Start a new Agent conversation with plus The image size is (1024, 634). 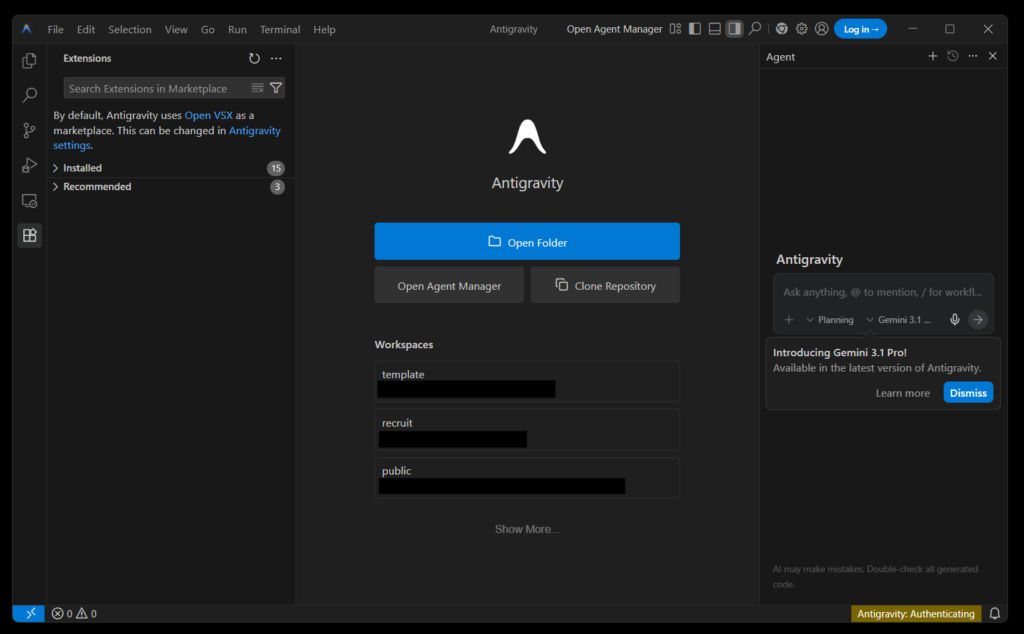(933, 56)
